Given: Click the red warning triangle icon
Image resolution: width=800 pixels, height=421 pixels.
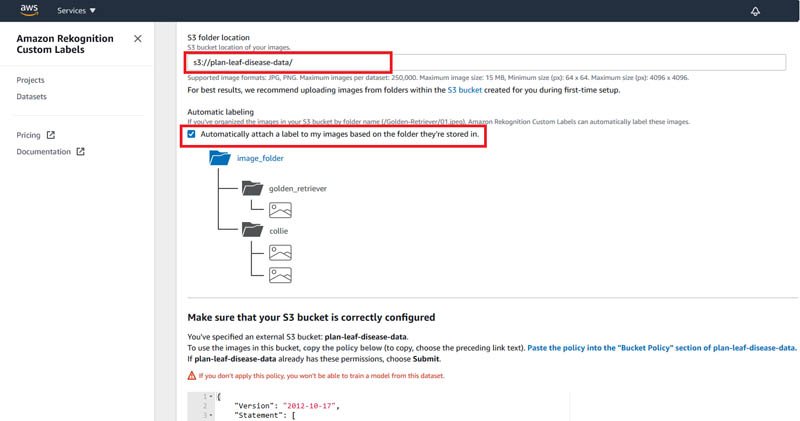Looking at the screenshot, I should click(x=191, y=376).
